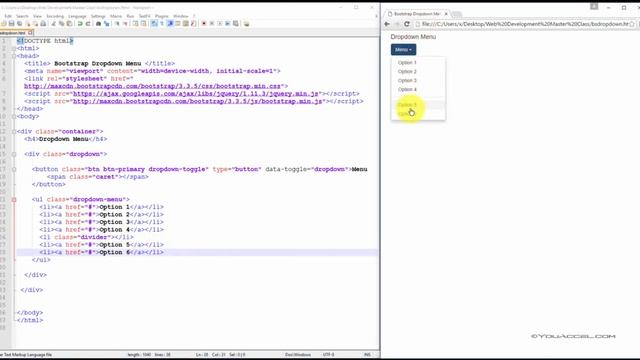Viewport: 640px width, 360px height.
Task: Click the Playback macro icon
Action: pos(220,24)
